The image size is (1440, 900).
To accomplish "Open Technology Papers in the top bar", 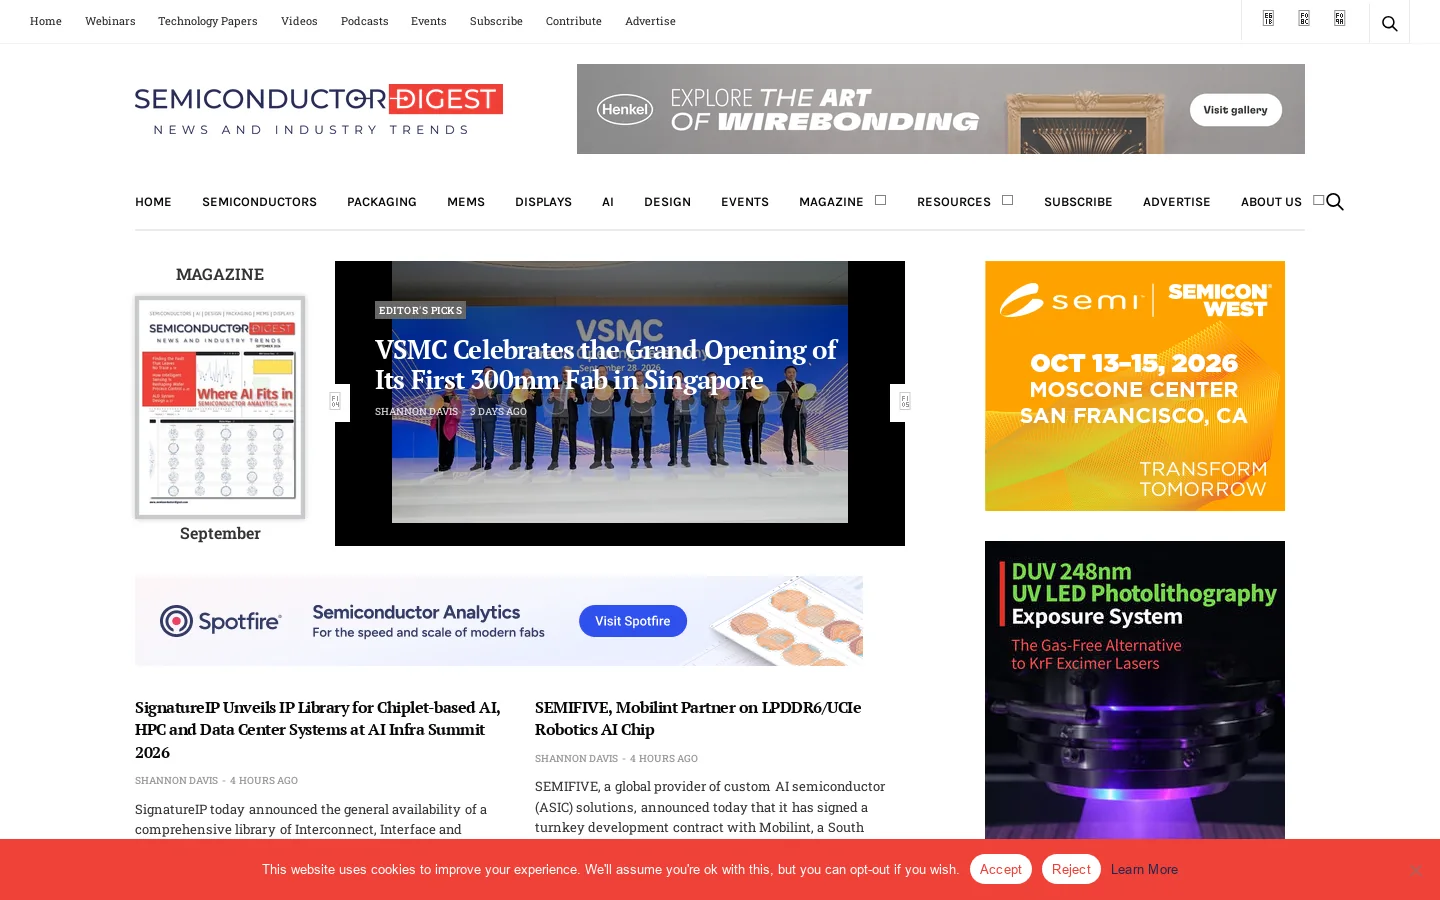I will point(208,21).
